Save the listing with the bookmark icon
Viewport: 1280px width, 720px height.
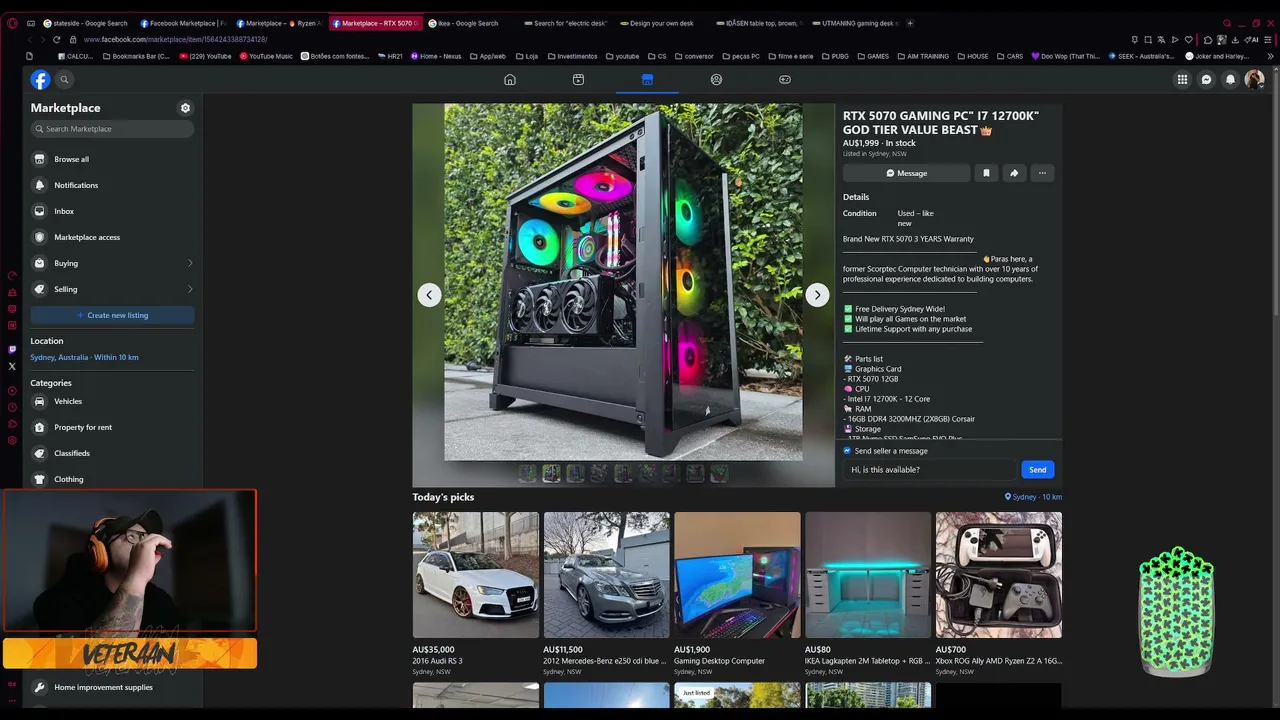point(986,173)
